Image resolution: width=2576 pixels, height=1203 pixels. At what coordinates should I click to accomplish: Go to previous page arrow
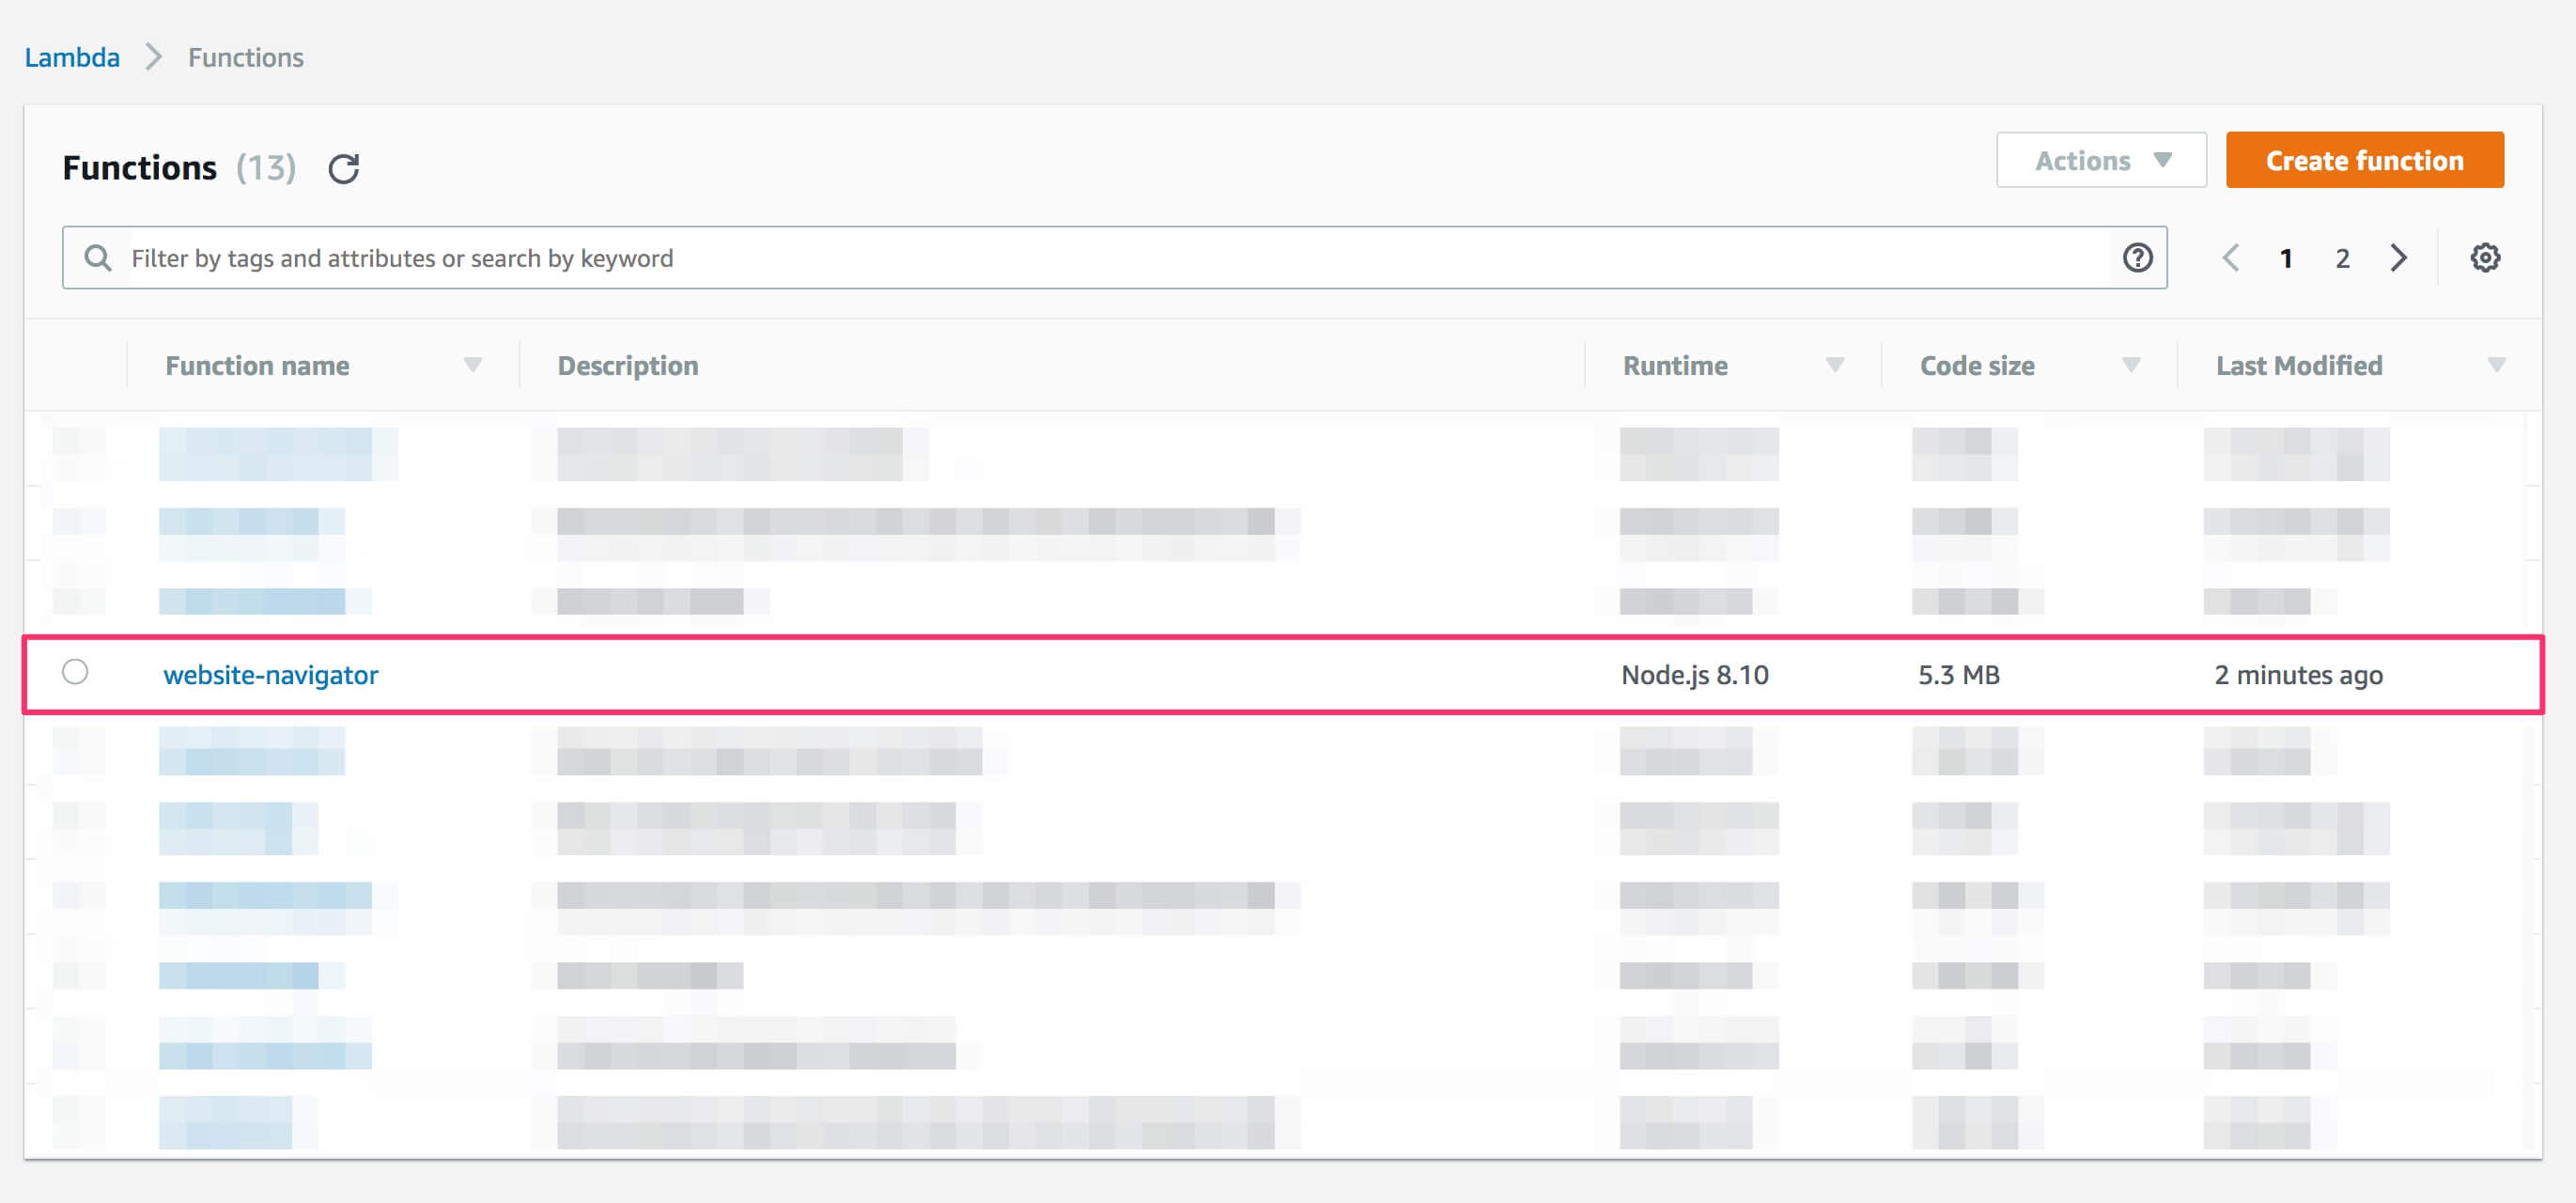pos(2230,258)
